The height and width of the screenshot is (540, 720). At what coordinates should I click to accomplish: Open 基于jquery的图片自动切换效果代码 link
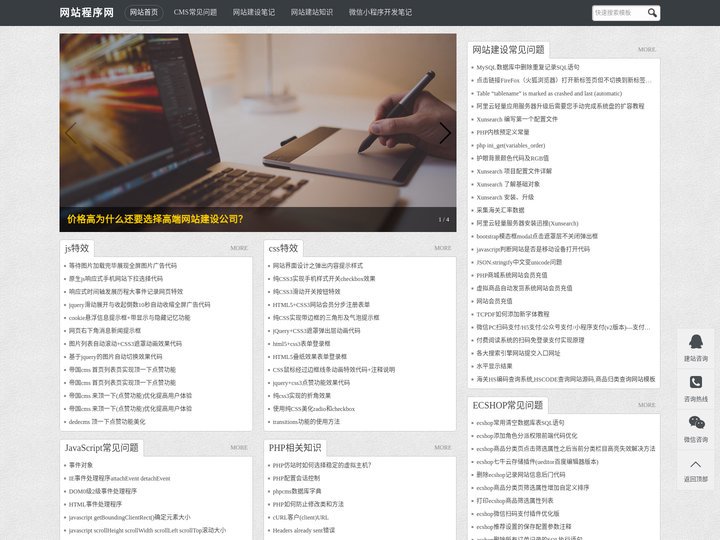point(115,356)
